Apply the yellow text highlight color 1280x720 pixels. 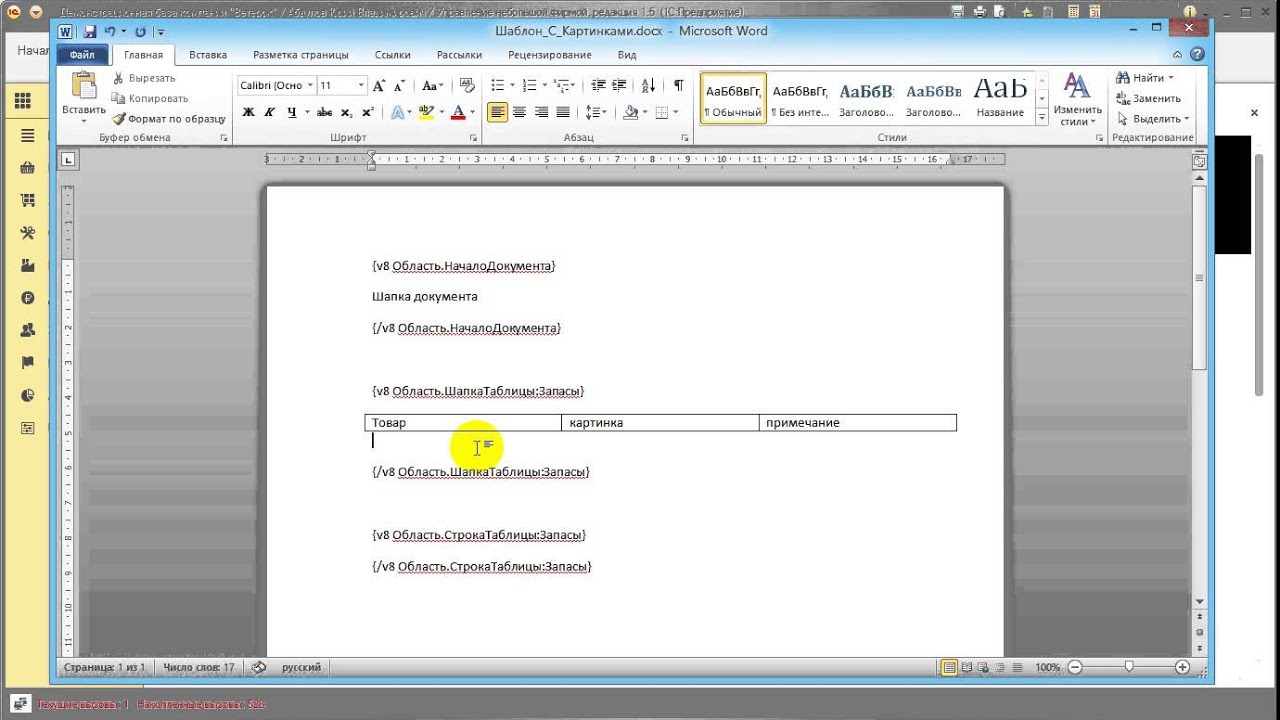428,112
